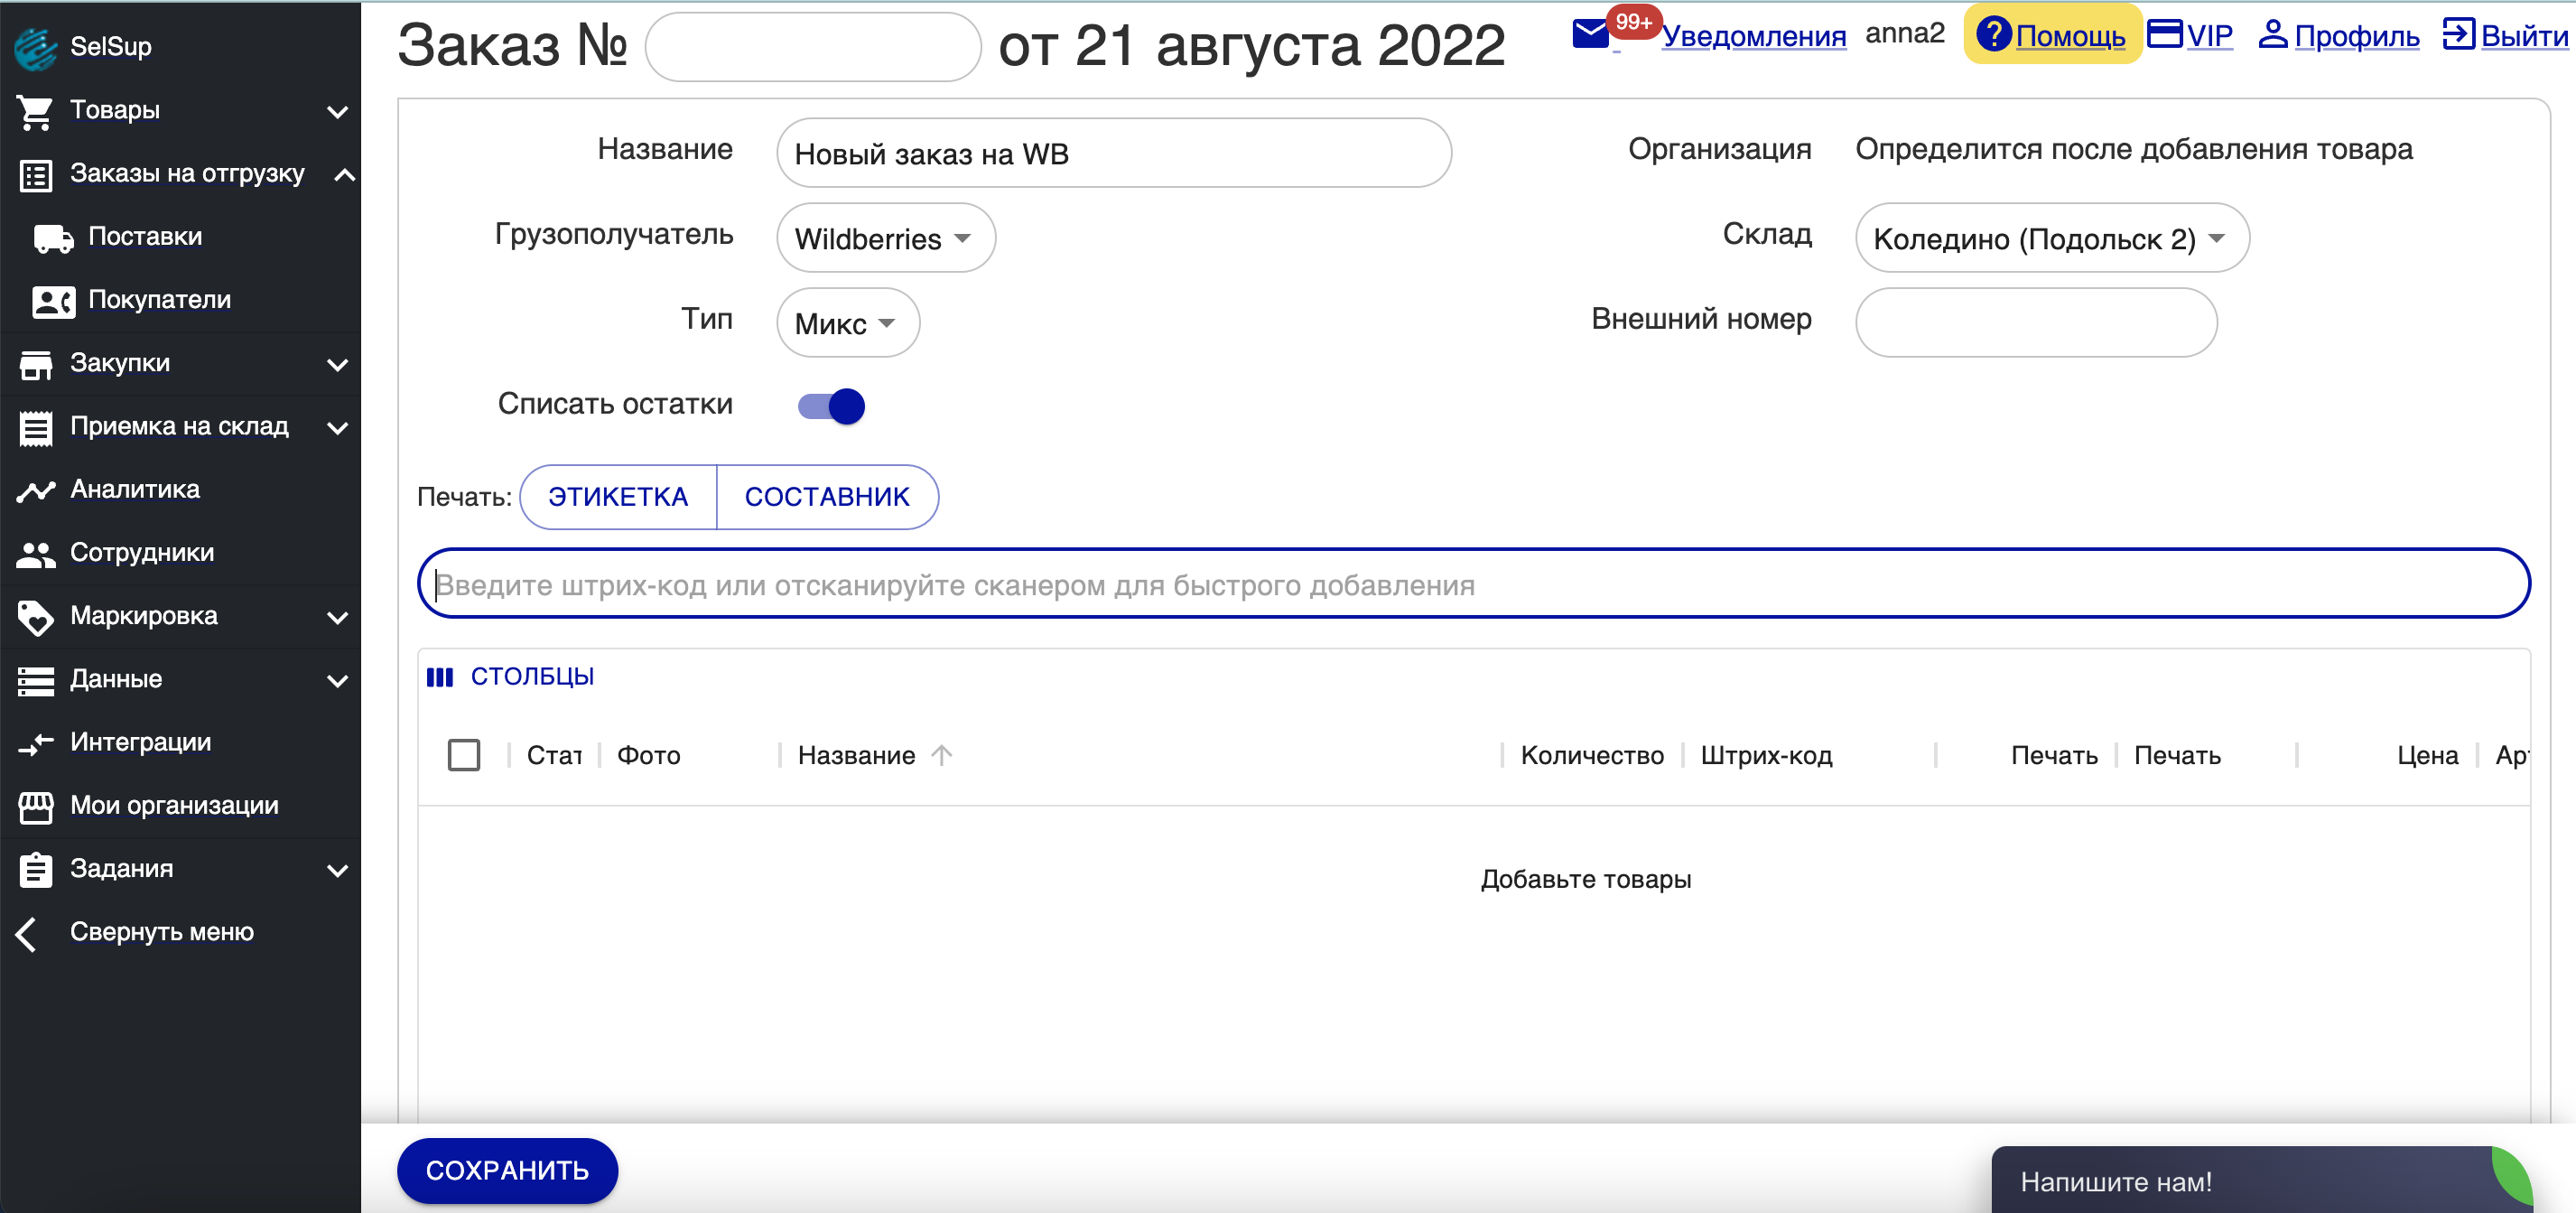2576x1213 pixels.
Task: Click the arrows icon beside Интеграции
Action: (36, 743)
